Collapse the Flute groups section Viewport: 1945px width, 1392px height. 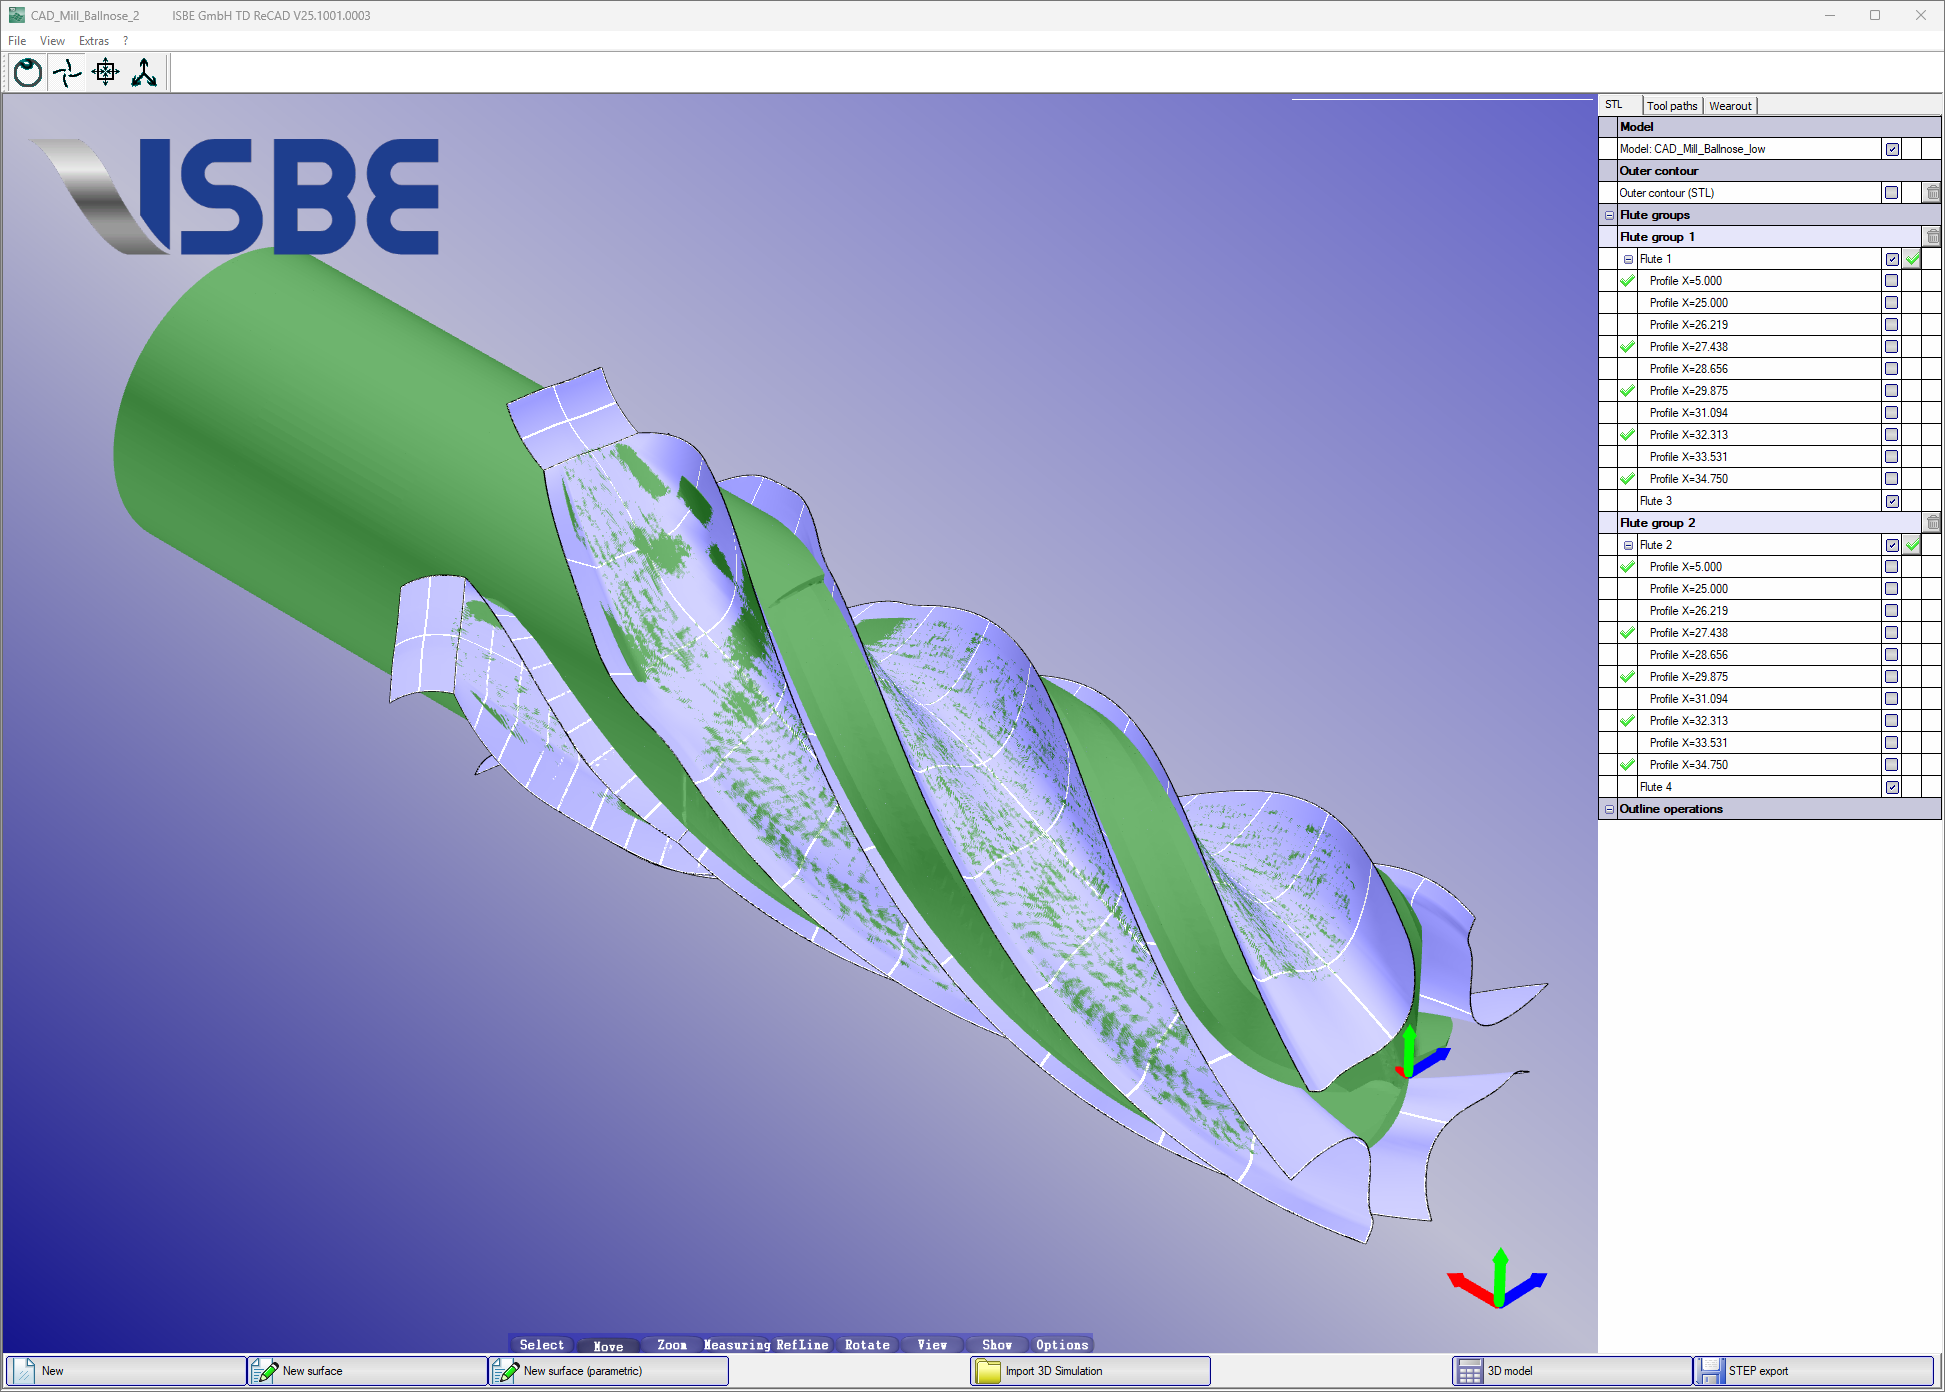pyautogui.click(x=1609, y=215)
